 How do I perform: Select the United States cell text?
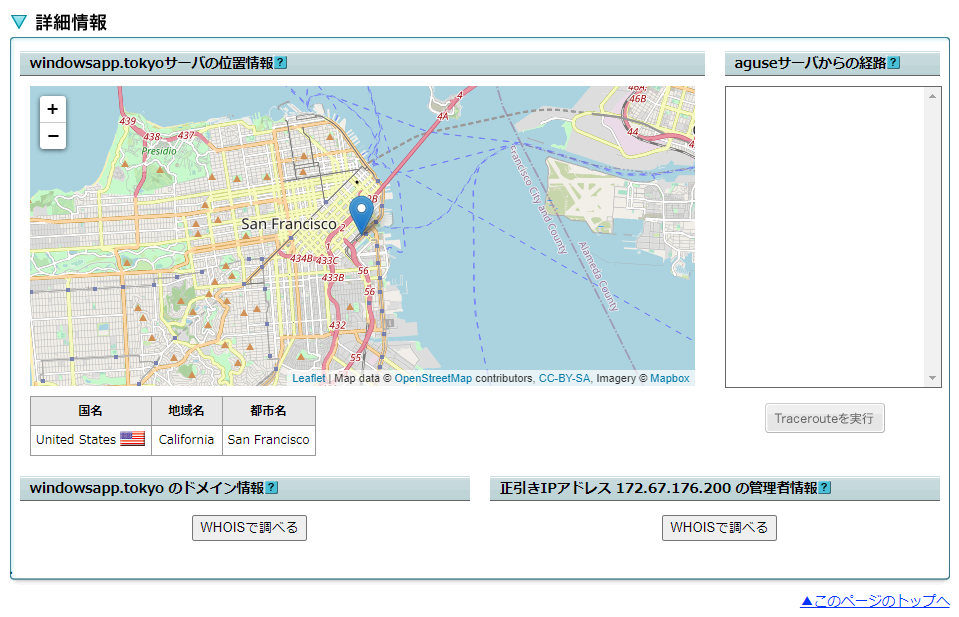click(76, 440)
